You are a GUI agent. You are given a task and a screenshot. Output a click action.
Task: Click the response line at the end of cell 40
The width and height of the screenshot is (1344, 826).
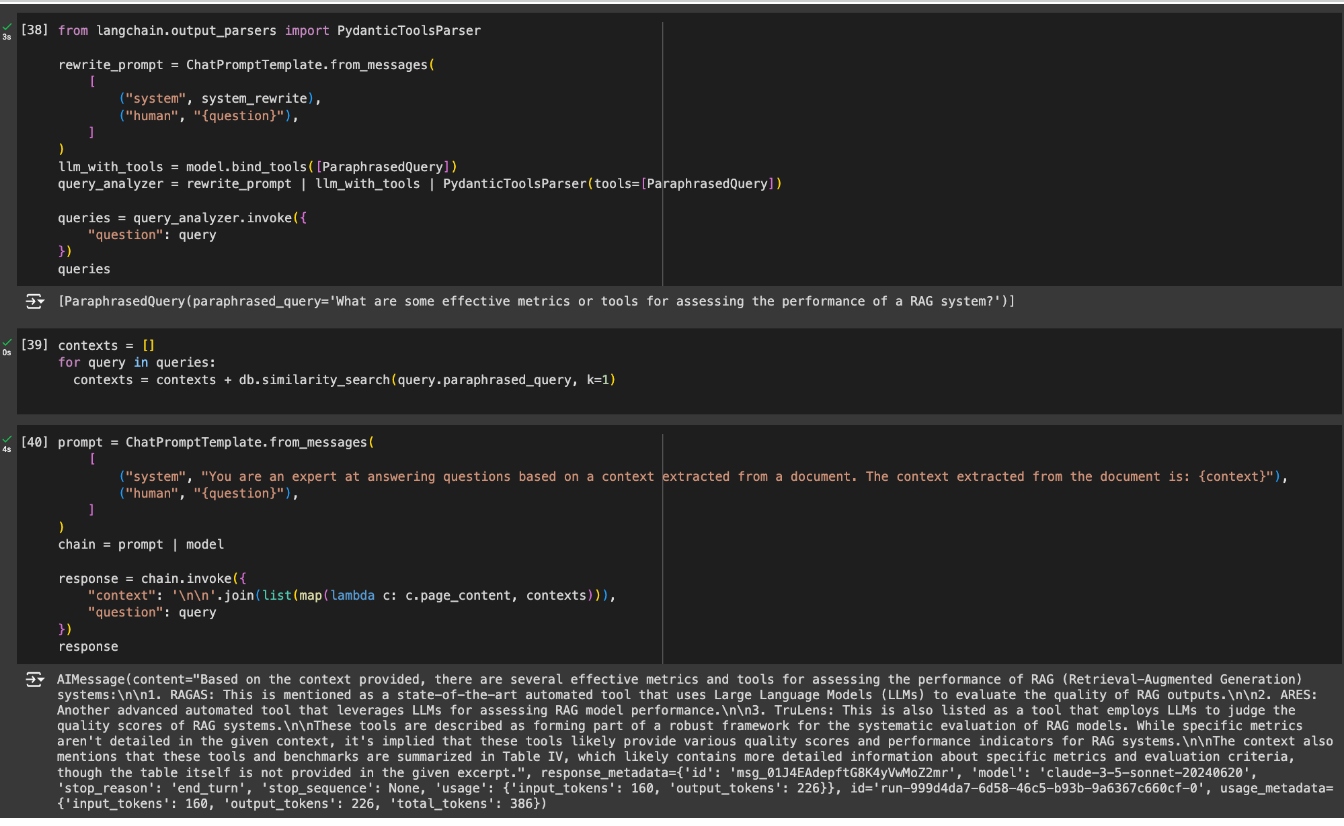click(x=90, y=646)
